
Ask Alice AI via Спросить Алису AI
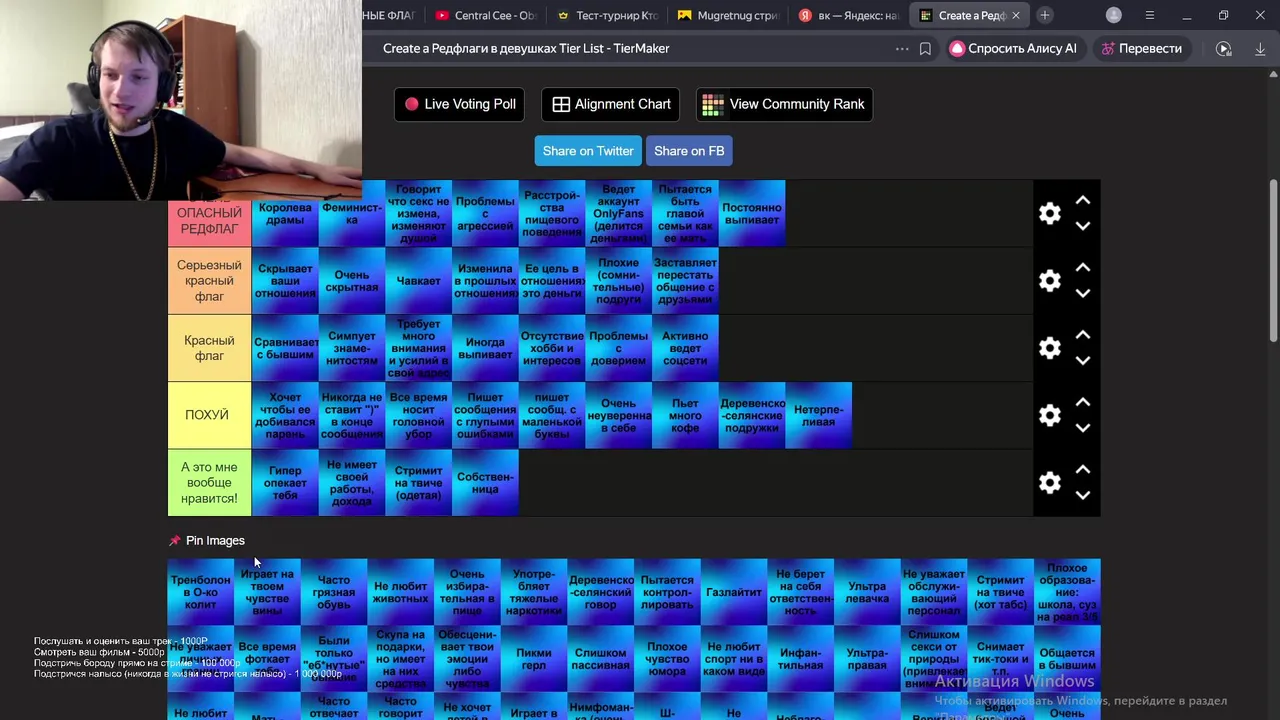[x=1014, y=48]
